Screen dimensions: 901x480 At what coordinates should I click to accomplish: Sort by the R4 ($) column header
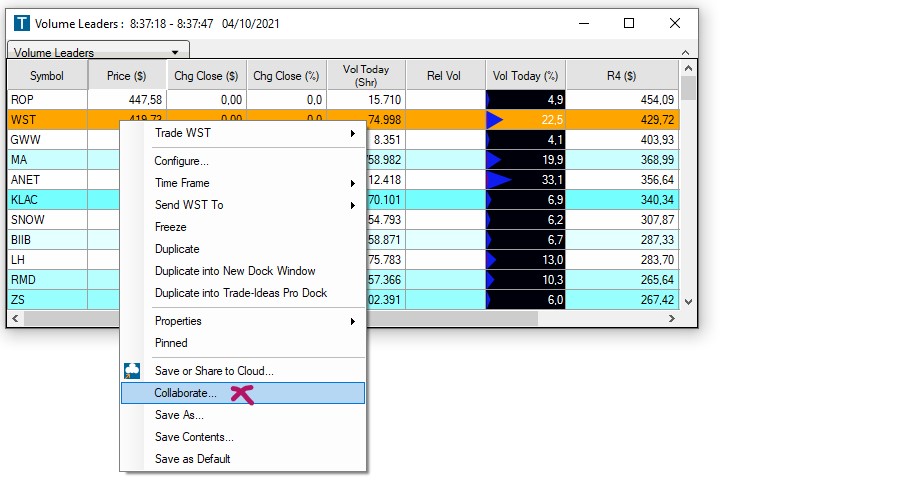pos(622,75)
